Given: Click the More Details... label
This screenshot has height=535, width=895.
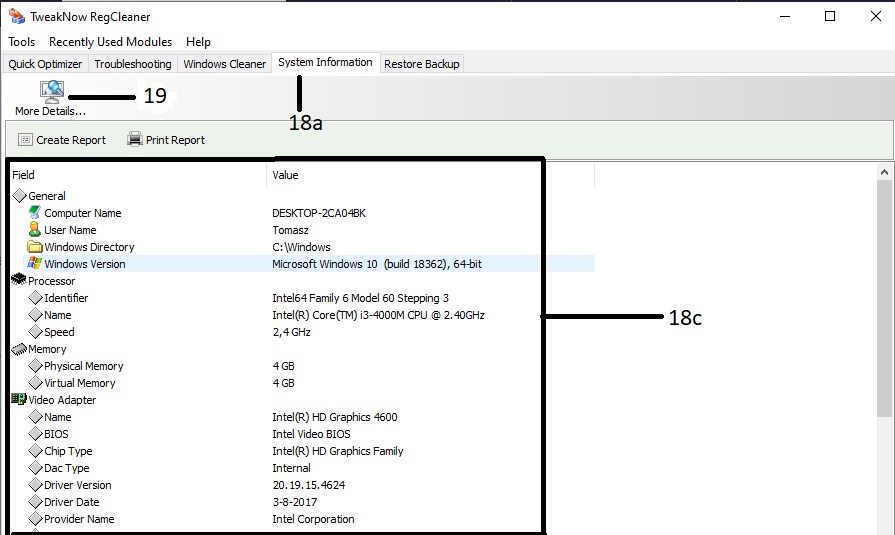Looking at the screenshot, I should pyautogui.click(x=50, y=111).
